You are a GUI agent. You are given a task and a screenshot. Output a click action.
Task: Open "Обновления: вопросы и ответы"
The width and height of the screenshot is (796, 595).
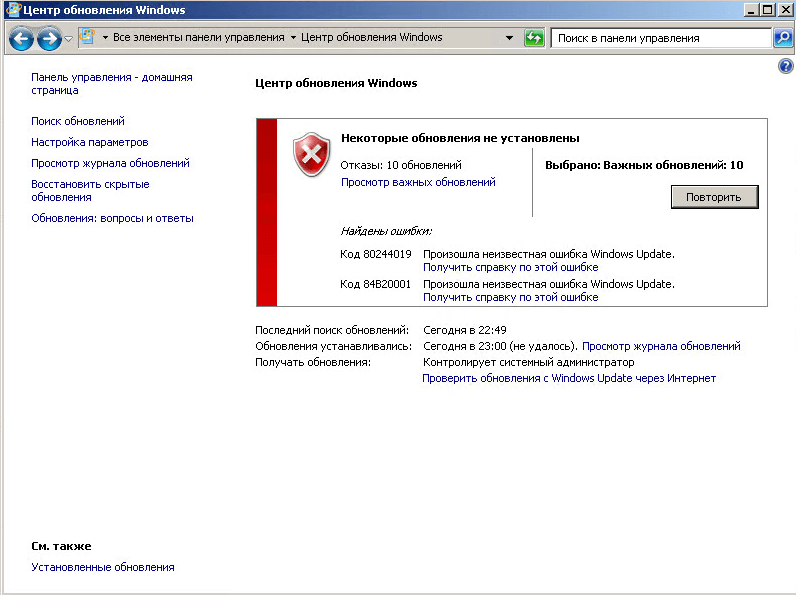pos(112,218)
